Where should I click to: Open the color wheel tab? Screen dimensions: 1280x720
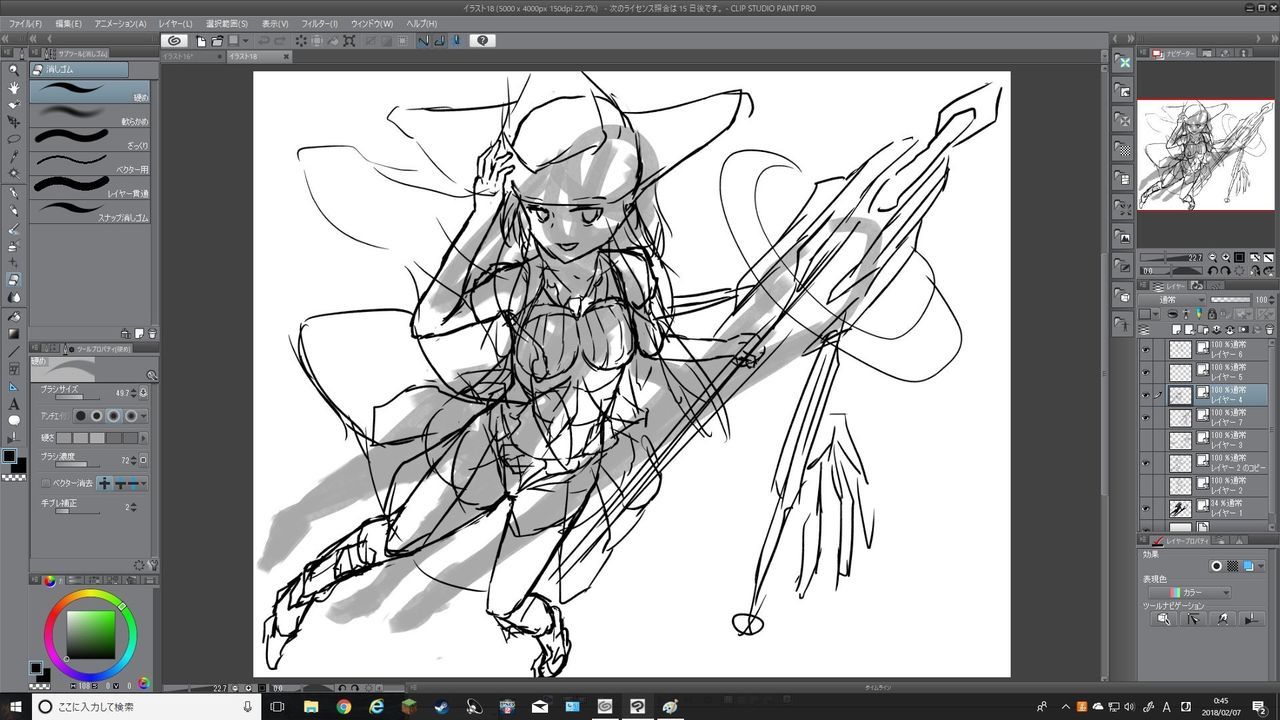point(50,580)
